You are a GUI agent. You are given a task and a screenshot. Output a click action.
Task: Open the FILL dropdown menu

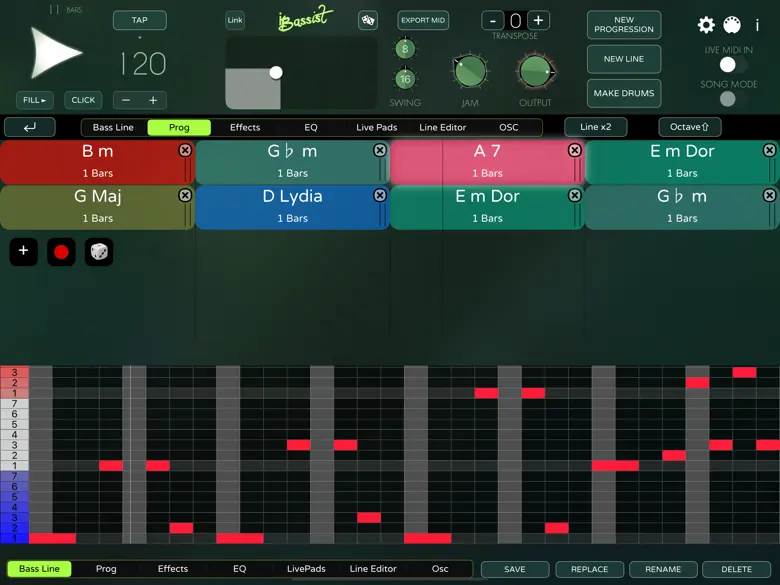coord(35,100)
